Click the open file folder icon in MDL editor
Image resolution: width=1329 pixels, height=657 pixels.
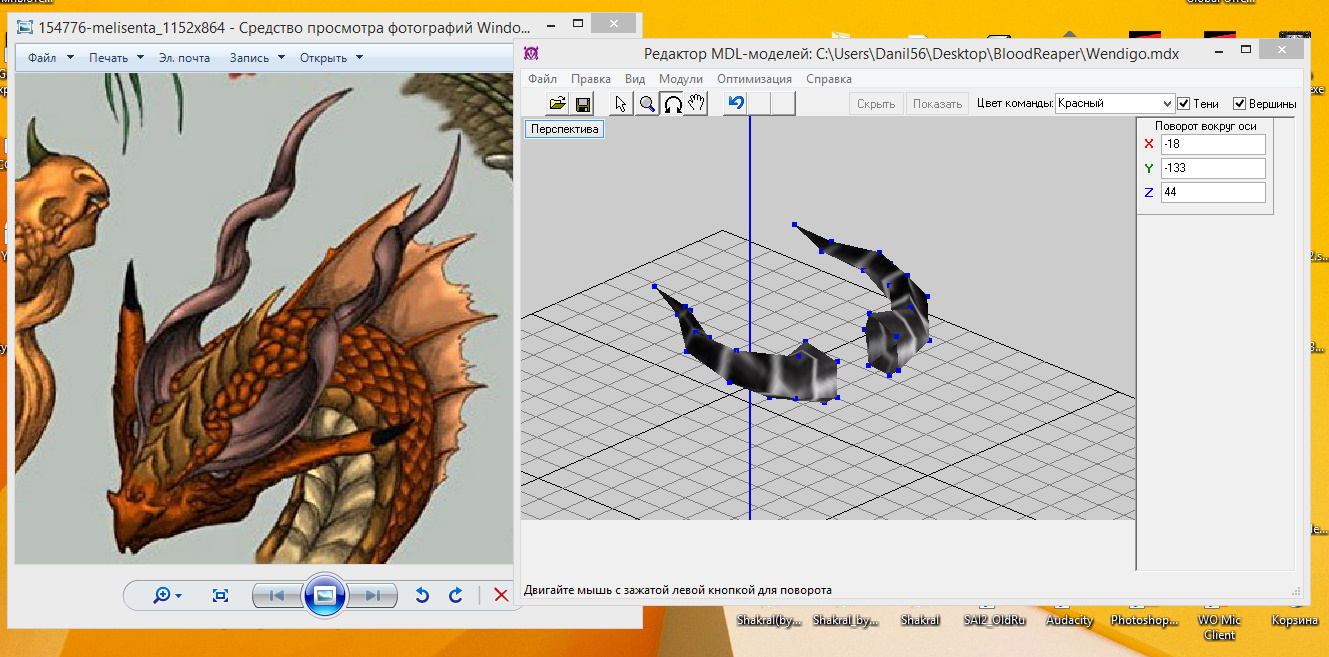tap(558, 103)
